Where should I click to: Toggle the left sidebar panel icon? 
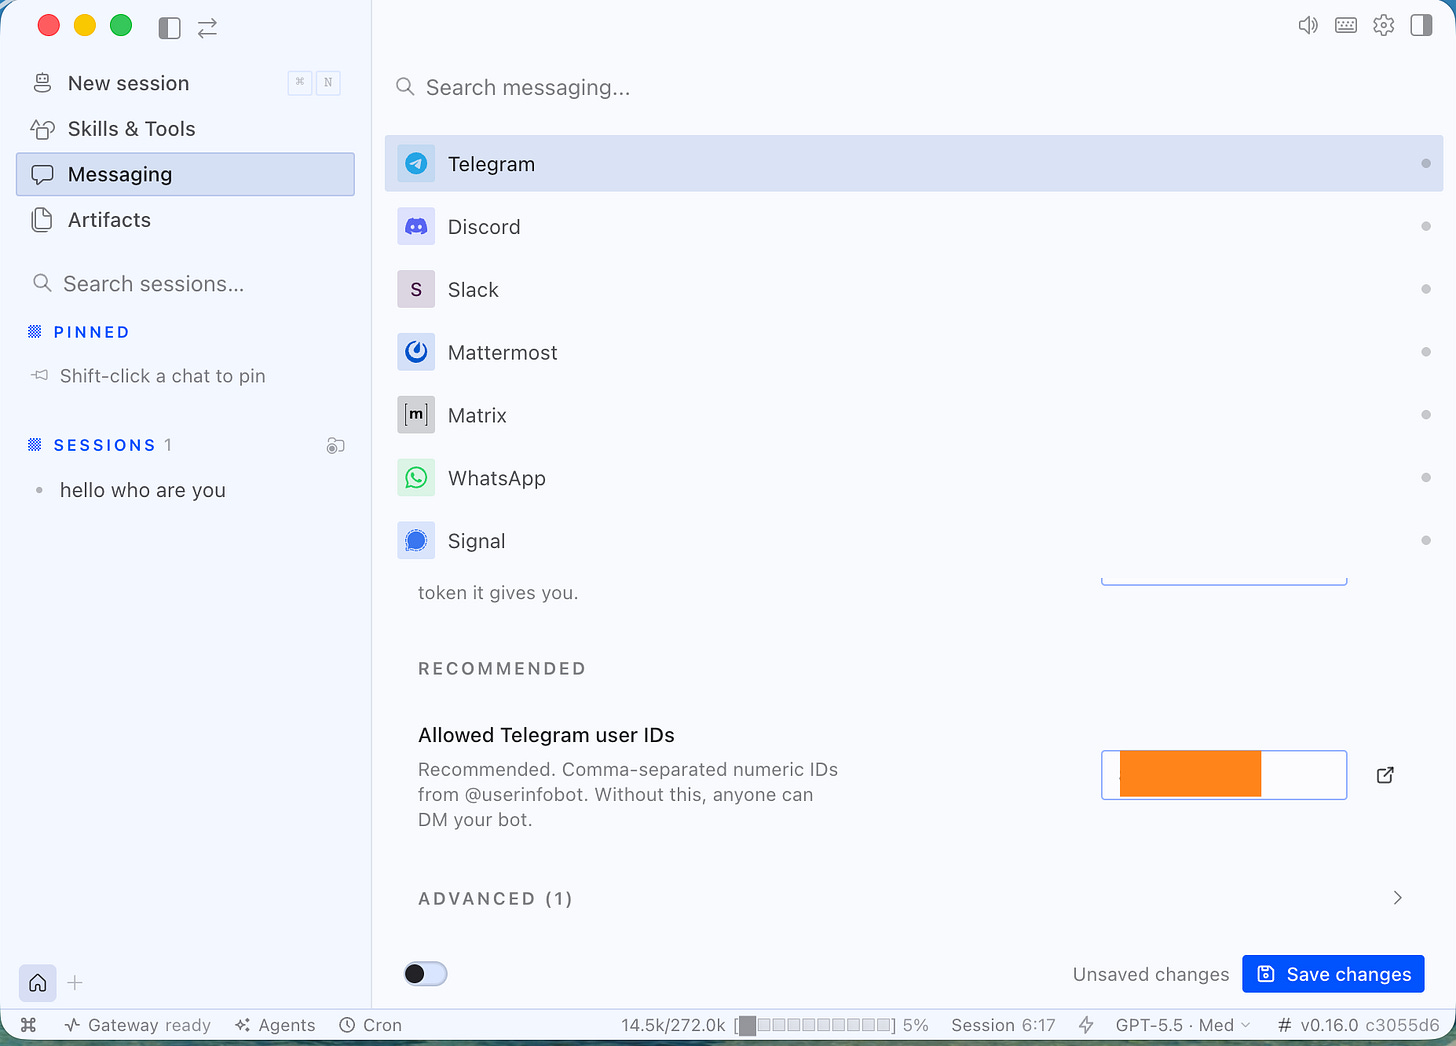point(170,28)
